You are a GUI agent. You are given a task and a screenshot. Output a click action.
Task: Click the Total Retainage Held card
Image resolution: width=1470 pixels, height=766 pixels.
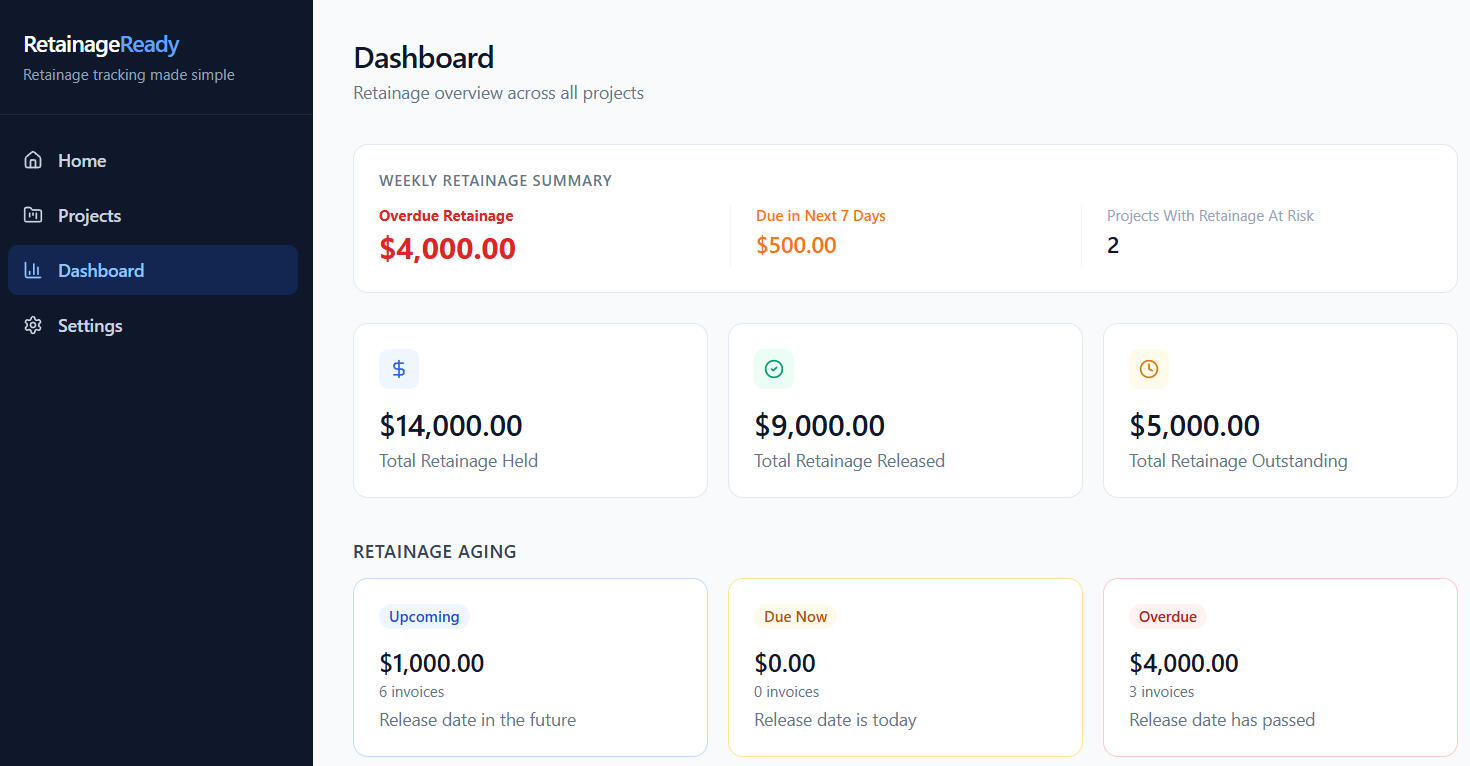point(530,410)
